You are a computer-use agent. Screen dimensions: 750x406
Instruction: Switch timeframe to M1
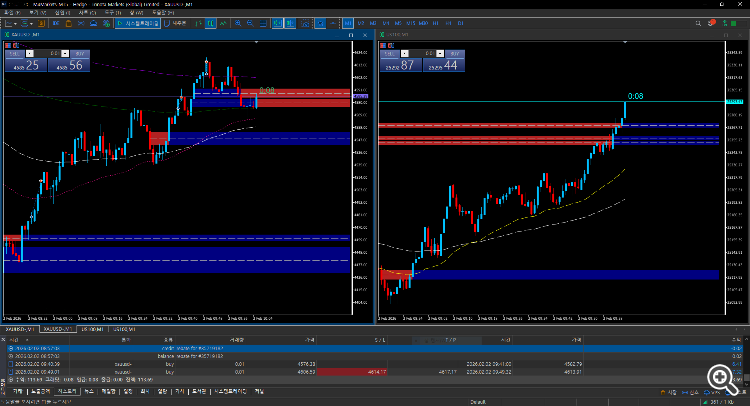348,23
